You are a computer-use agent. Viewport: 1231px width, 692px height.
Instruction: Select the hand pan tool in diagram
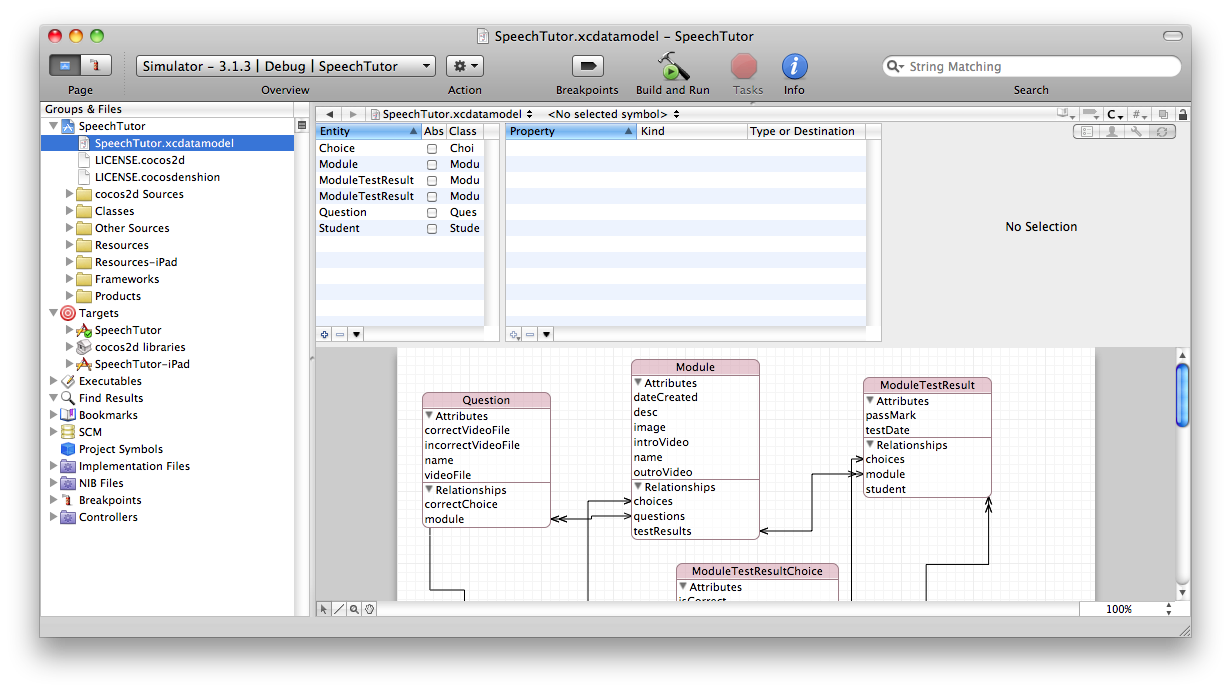click(369, 608)
